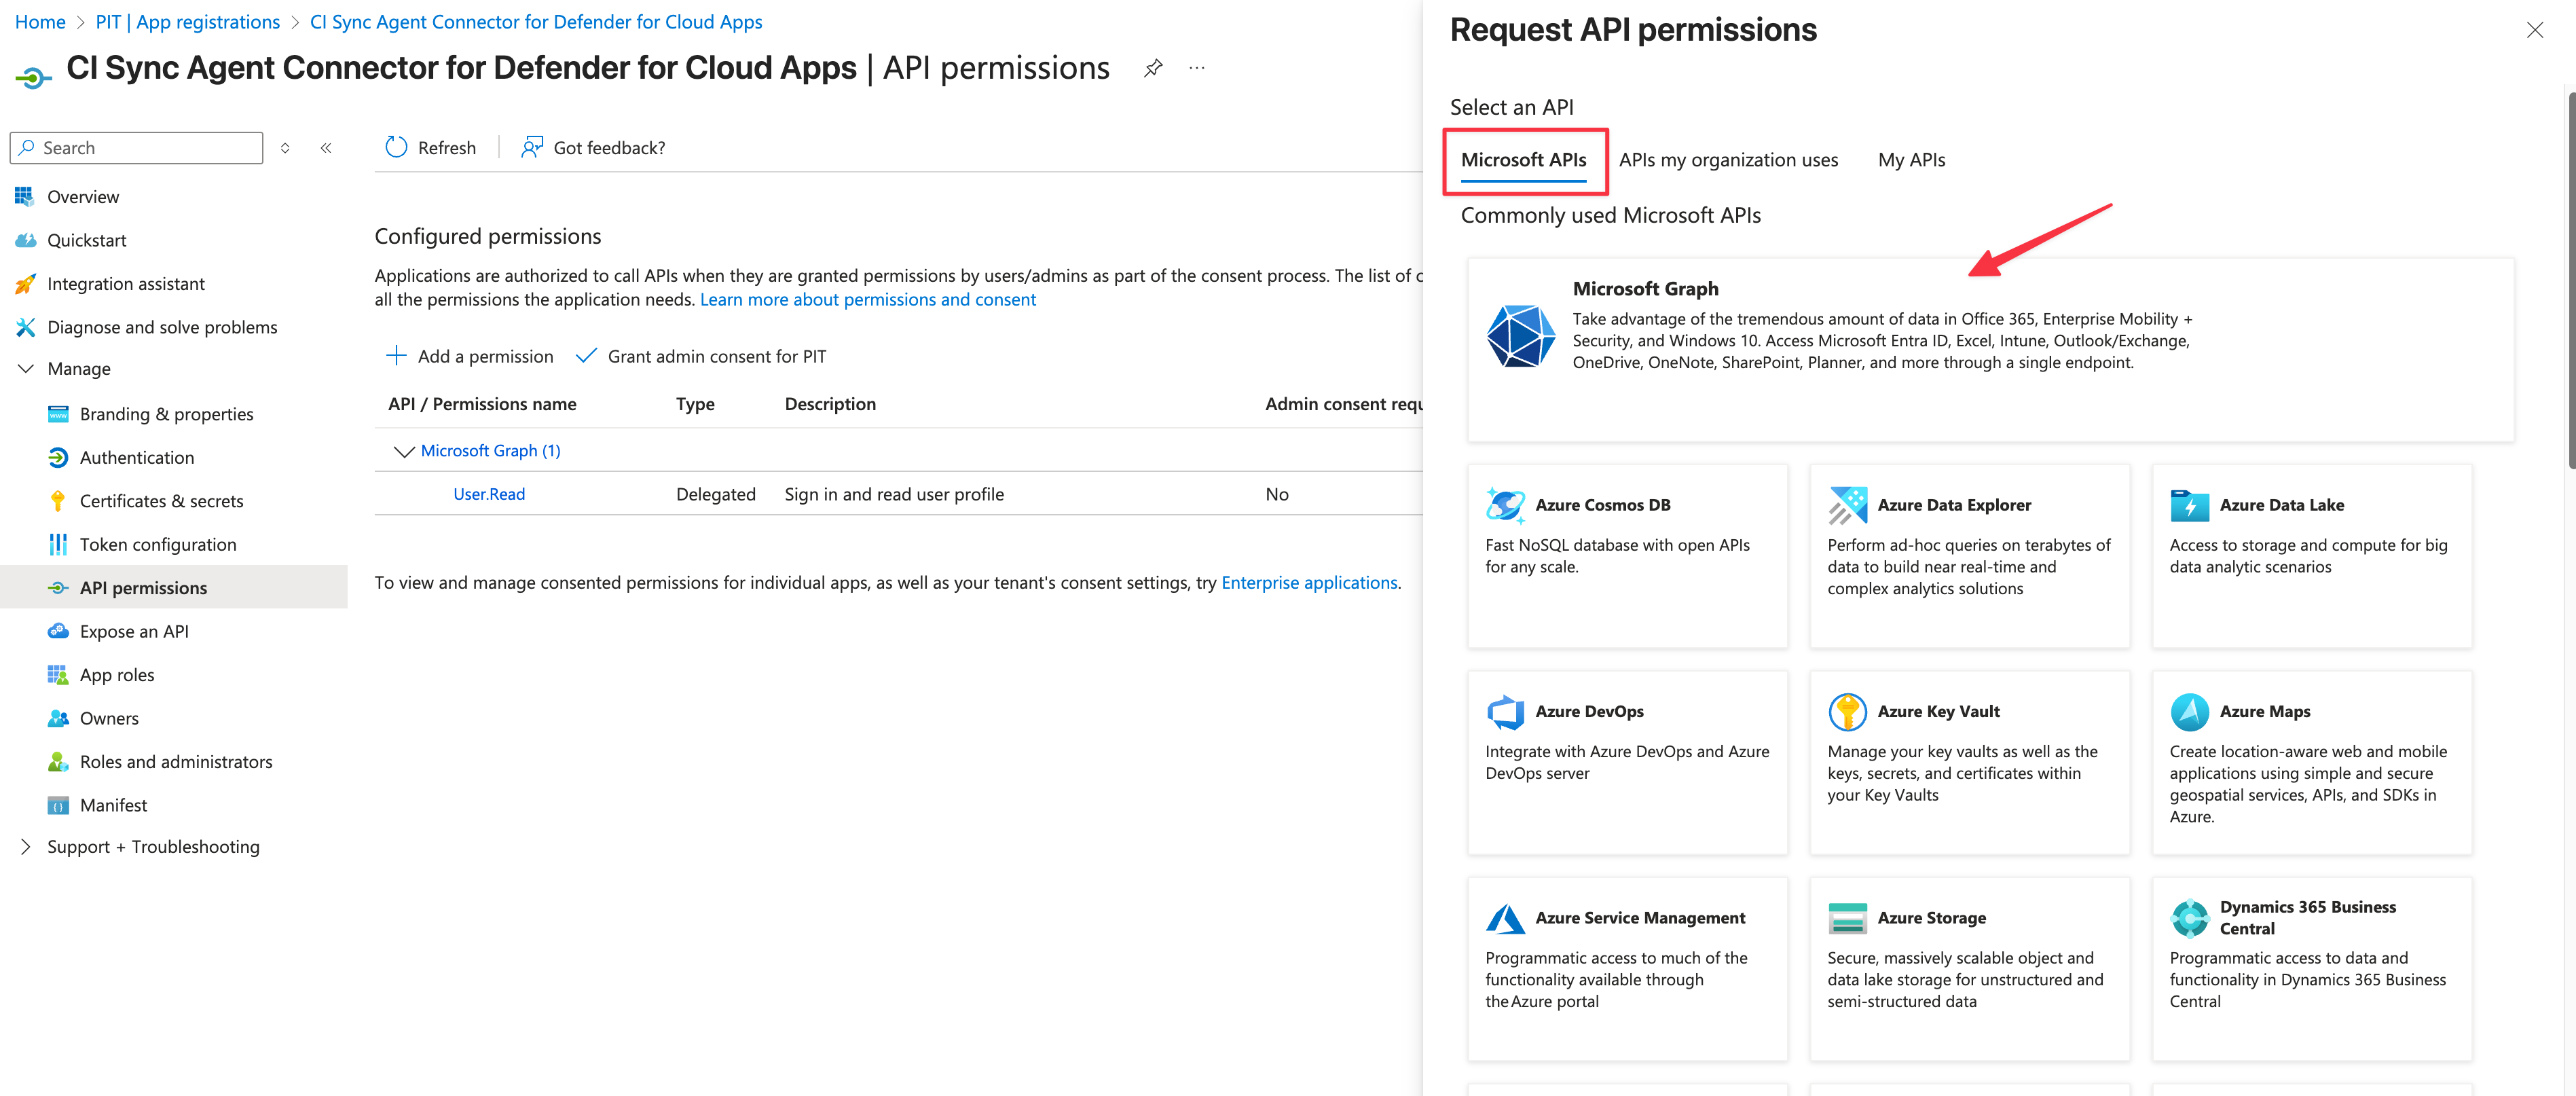Open the Overview sidebar item

[82, 197]
